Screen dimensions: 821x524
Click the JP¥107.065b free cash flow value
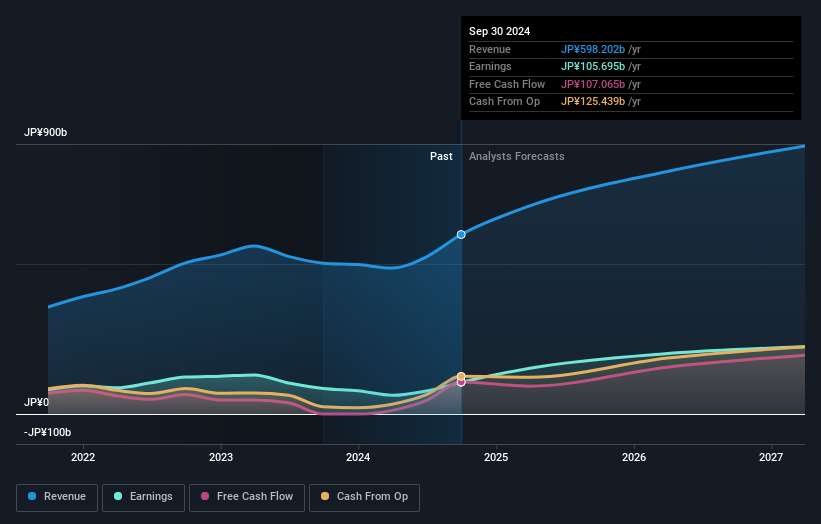[x=593, y=84]
